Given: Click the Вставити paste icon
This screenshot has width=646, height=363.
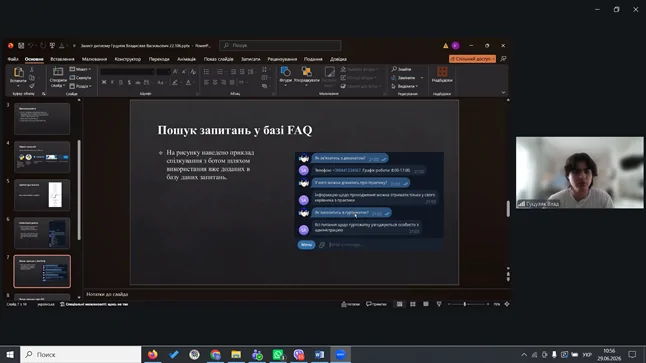Looking at the screenshot, I should point(18,75).
